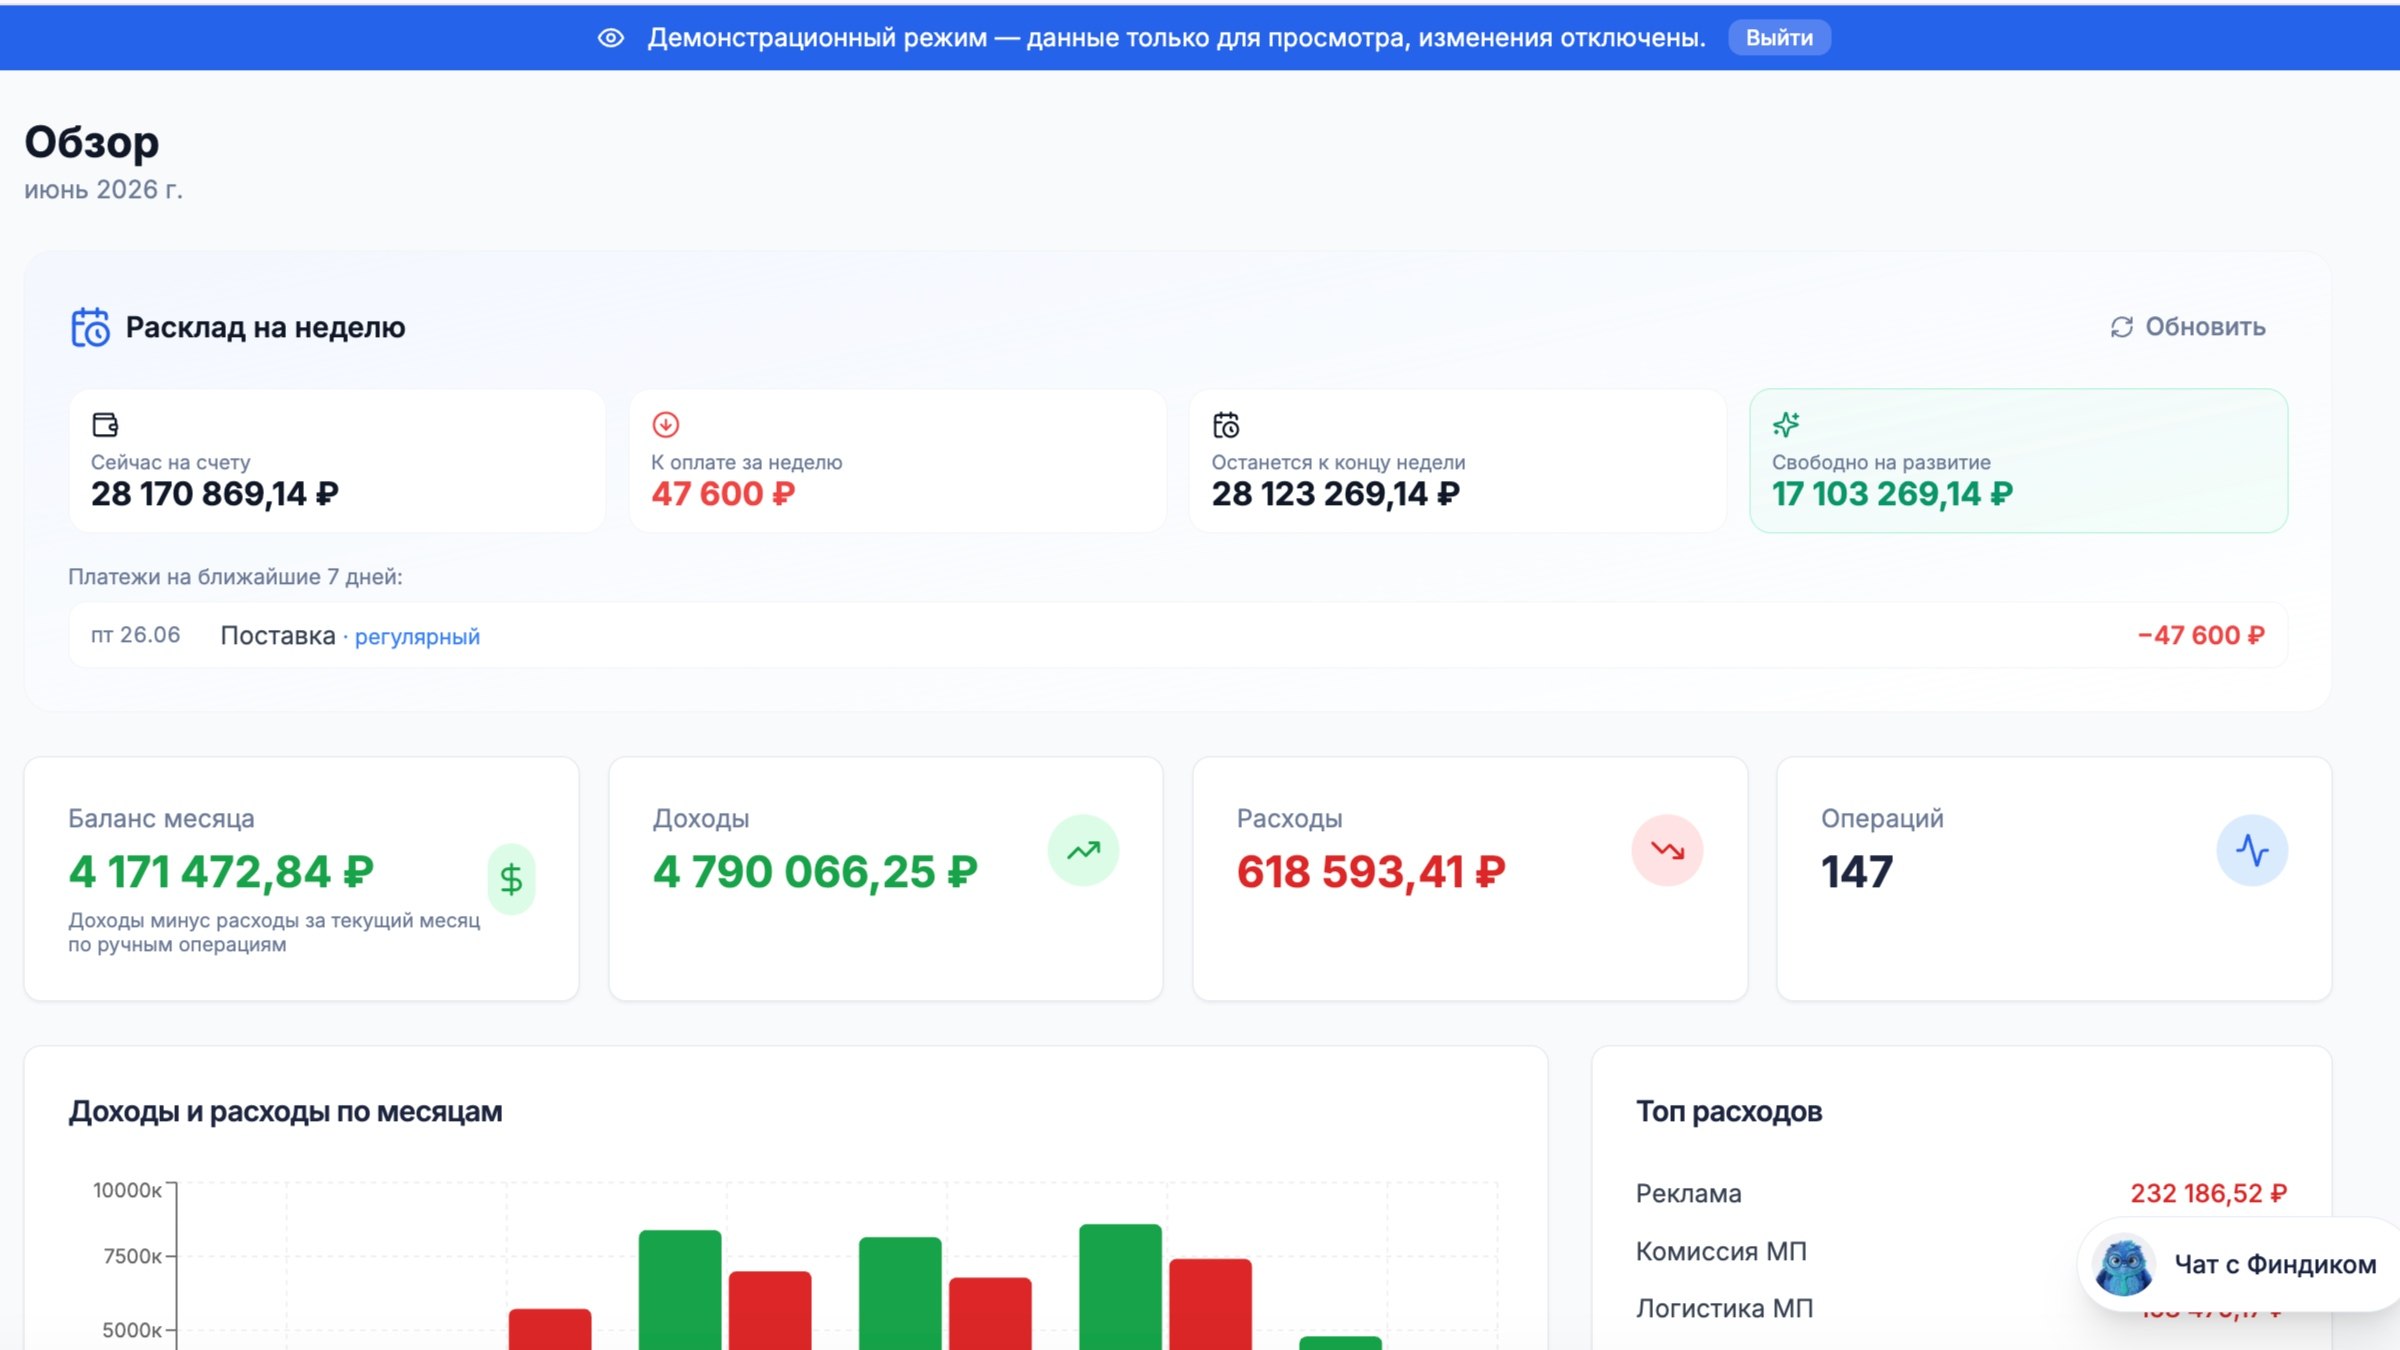Click the Реклама row in Топ расходов
The image size is (2400, 1350).
click(x=1961, y=1193)
